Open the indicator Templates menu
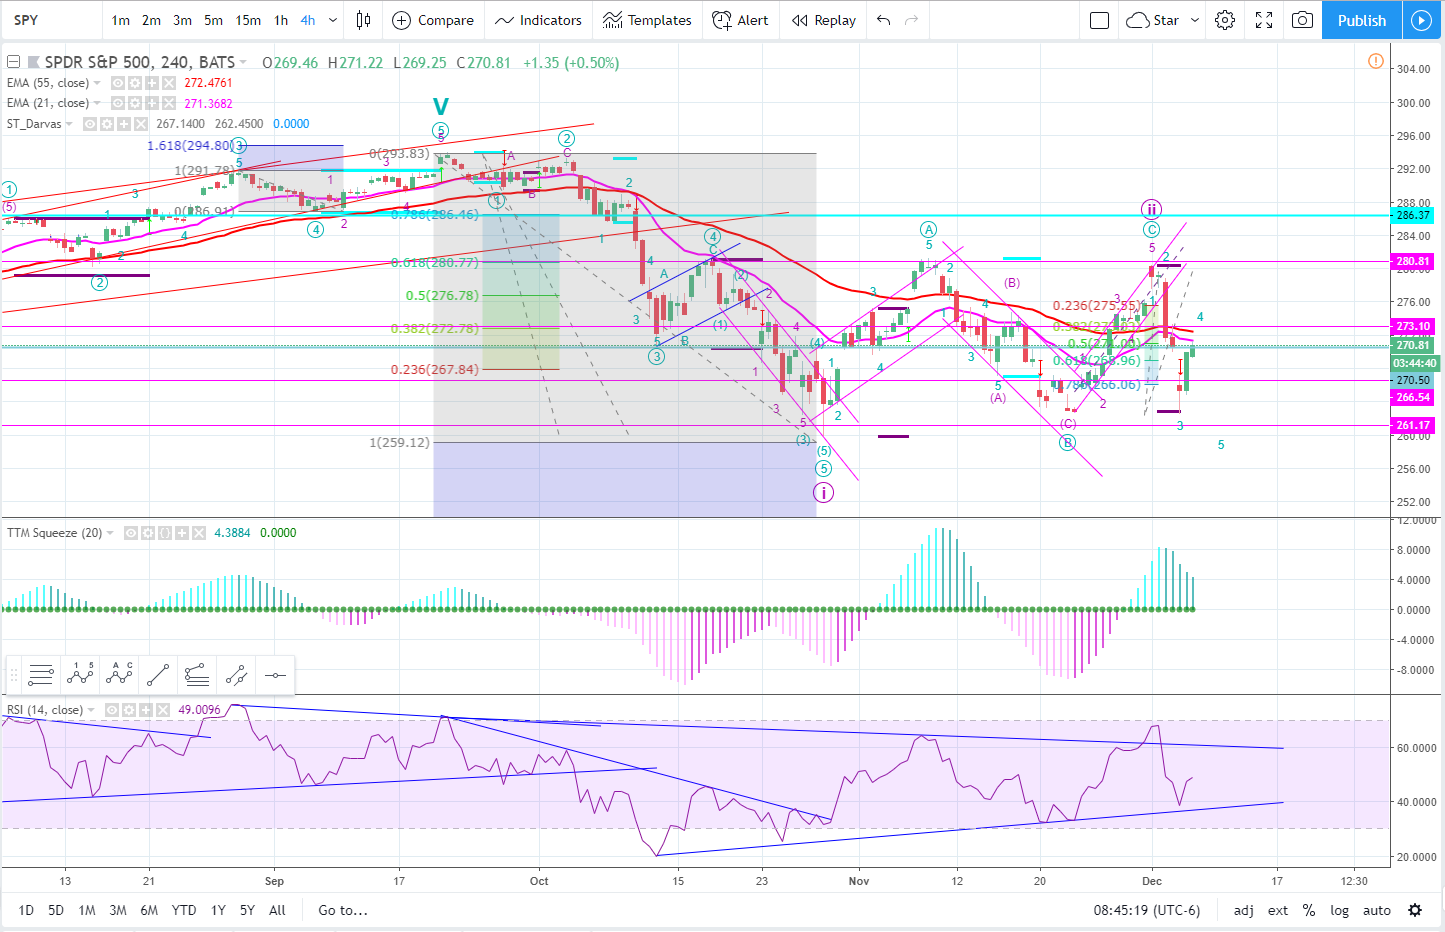 pyautogui.click(x=647, y=20)
